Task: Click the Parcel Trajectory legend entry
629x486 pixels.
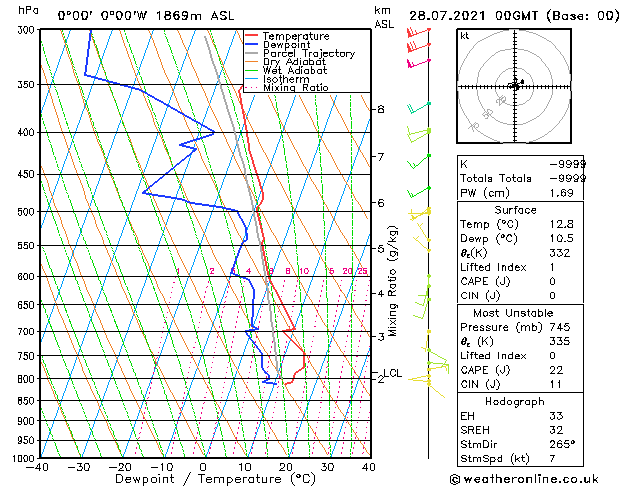Action: tap(300, 53)
